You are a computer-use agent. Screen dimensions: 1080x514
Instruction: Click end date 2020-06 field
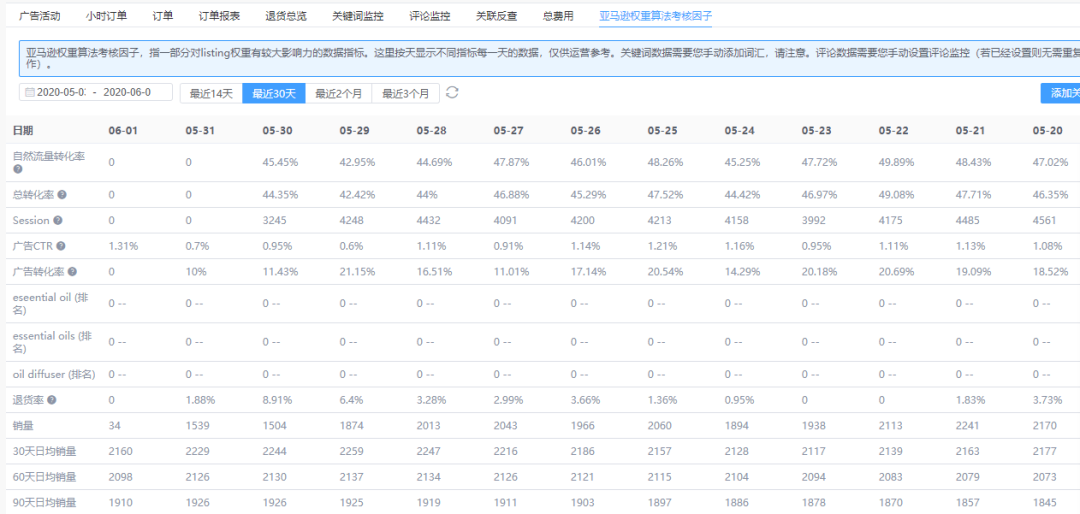click(x=127, y=92)
